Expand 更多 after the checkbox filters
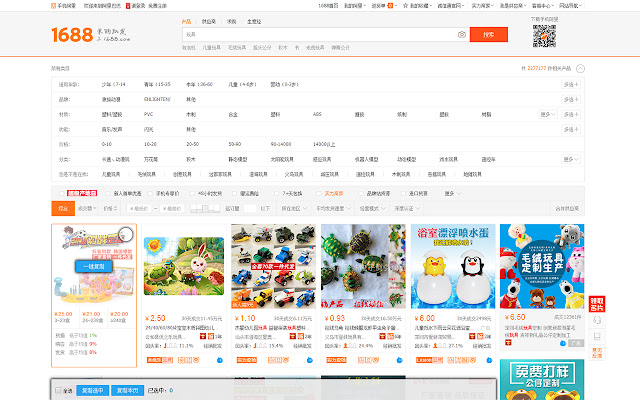This screenshot has width=640, height=400. (453, 193)
